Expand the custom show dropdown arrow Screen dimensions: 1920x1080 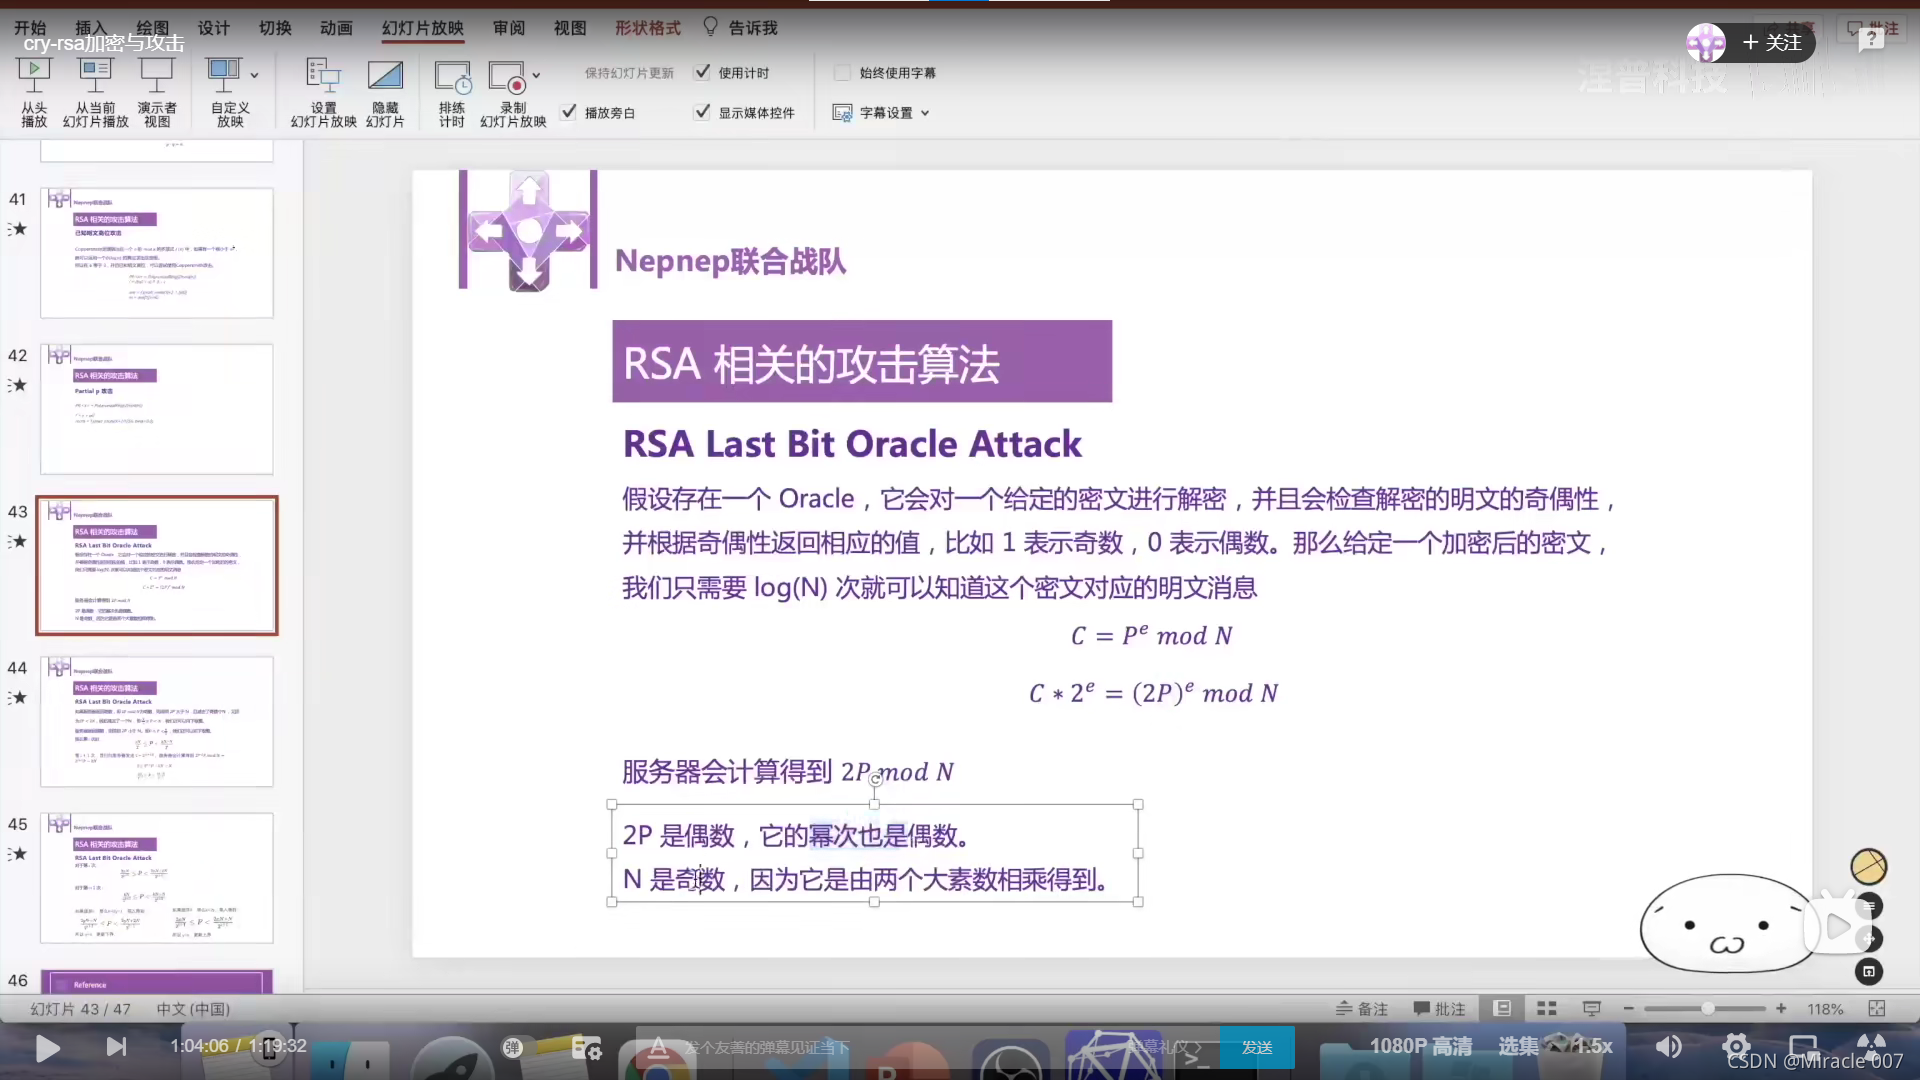254,75
